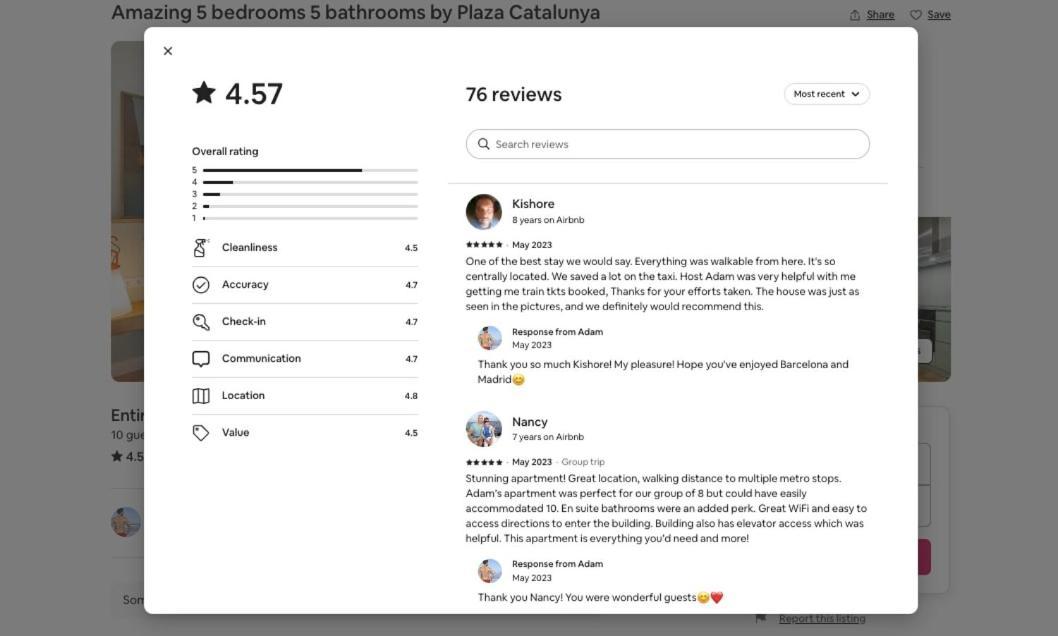
Task: Click the Value price tag icon
Action: pos(201,433)
